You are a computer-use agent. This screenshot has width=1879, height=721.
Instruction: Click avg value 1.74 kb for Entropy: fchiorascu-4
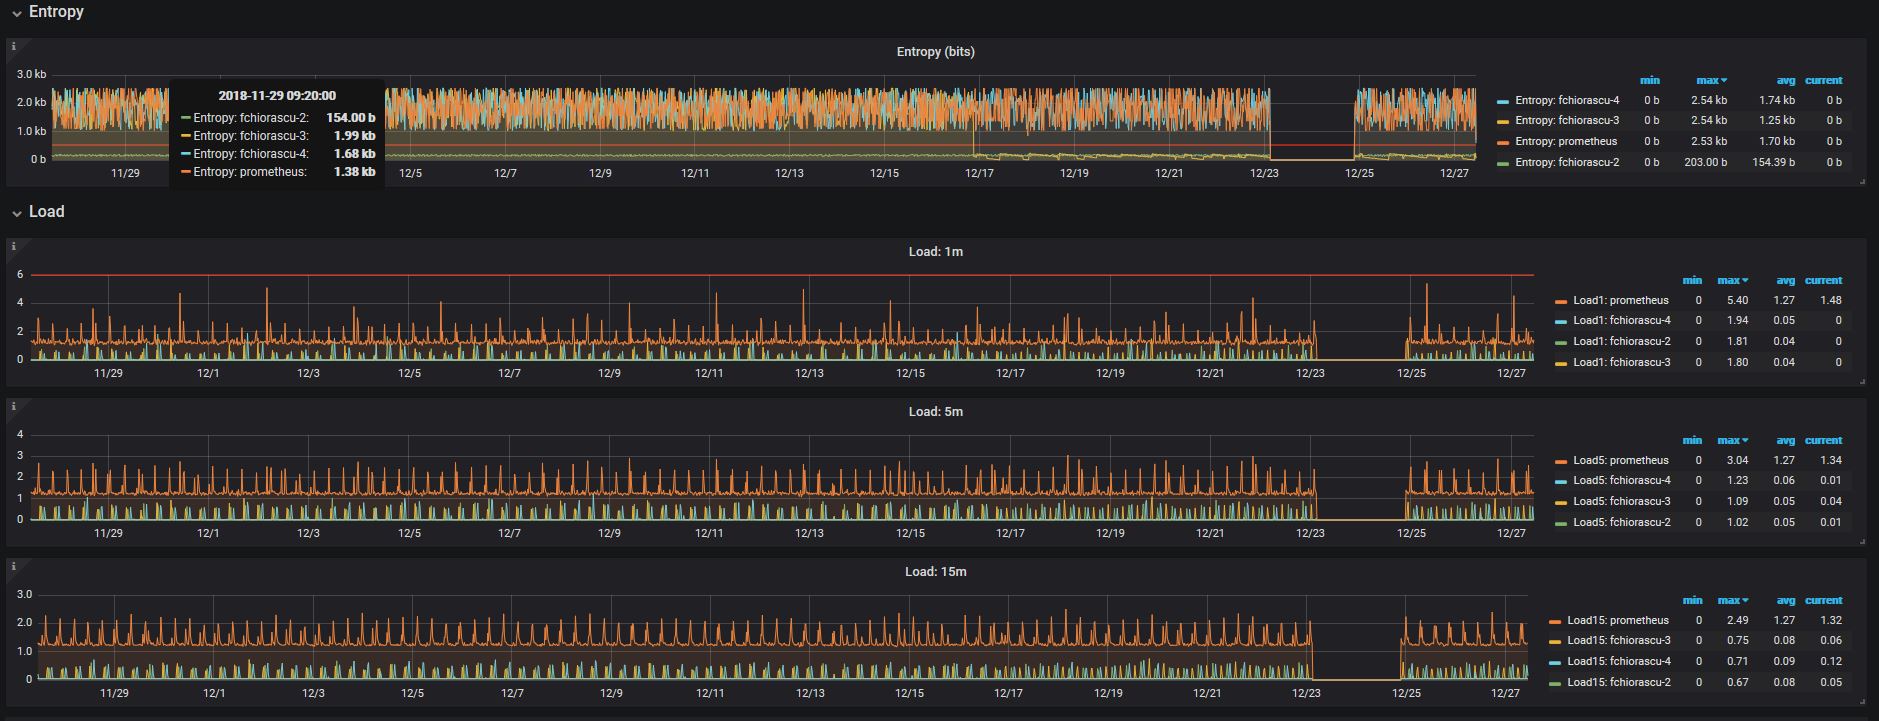[1777, 100]
